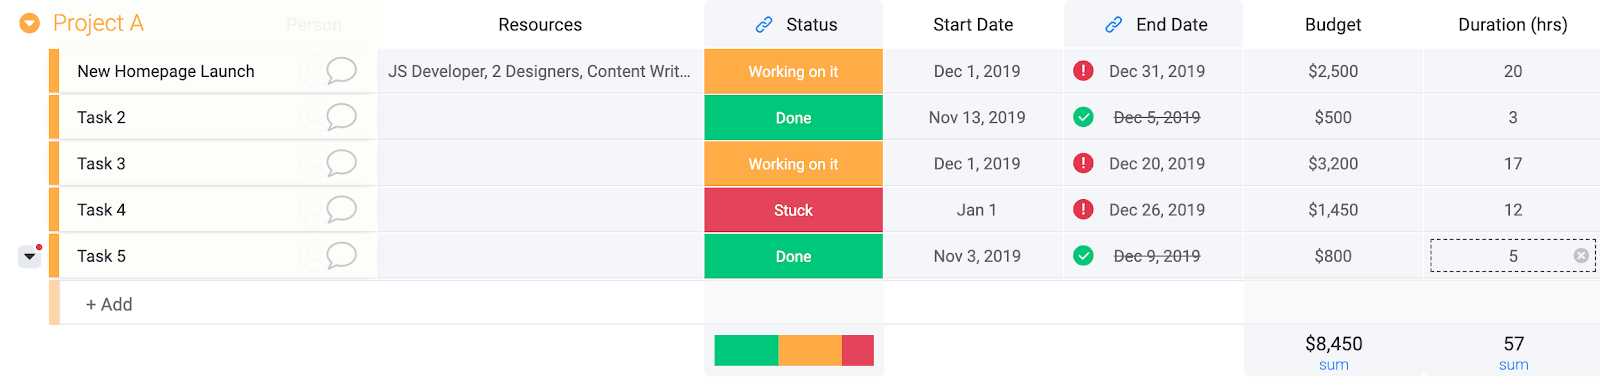Clear the Task 5 duration value
Viewport: 1600px width, 380px height.
[1581, 256]
